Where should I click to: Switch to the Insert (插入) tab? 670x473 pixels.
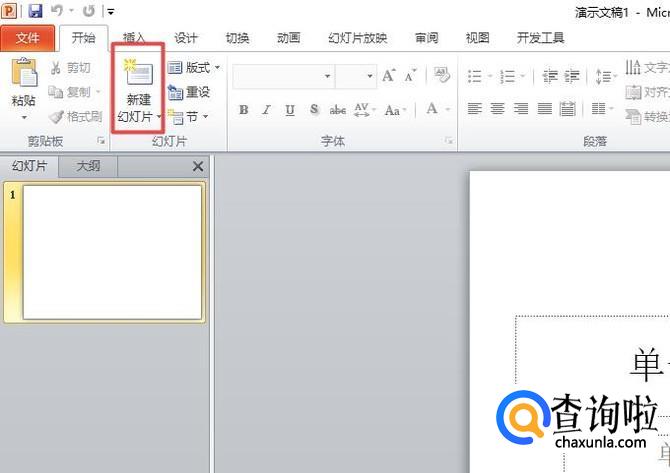coord(135,38)
